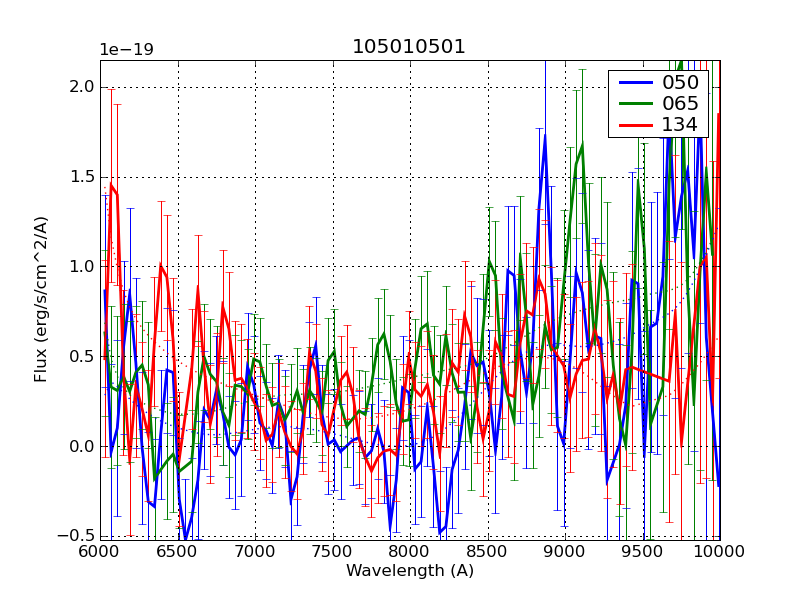Click the blue line swatch in legend

click(633, 83)
